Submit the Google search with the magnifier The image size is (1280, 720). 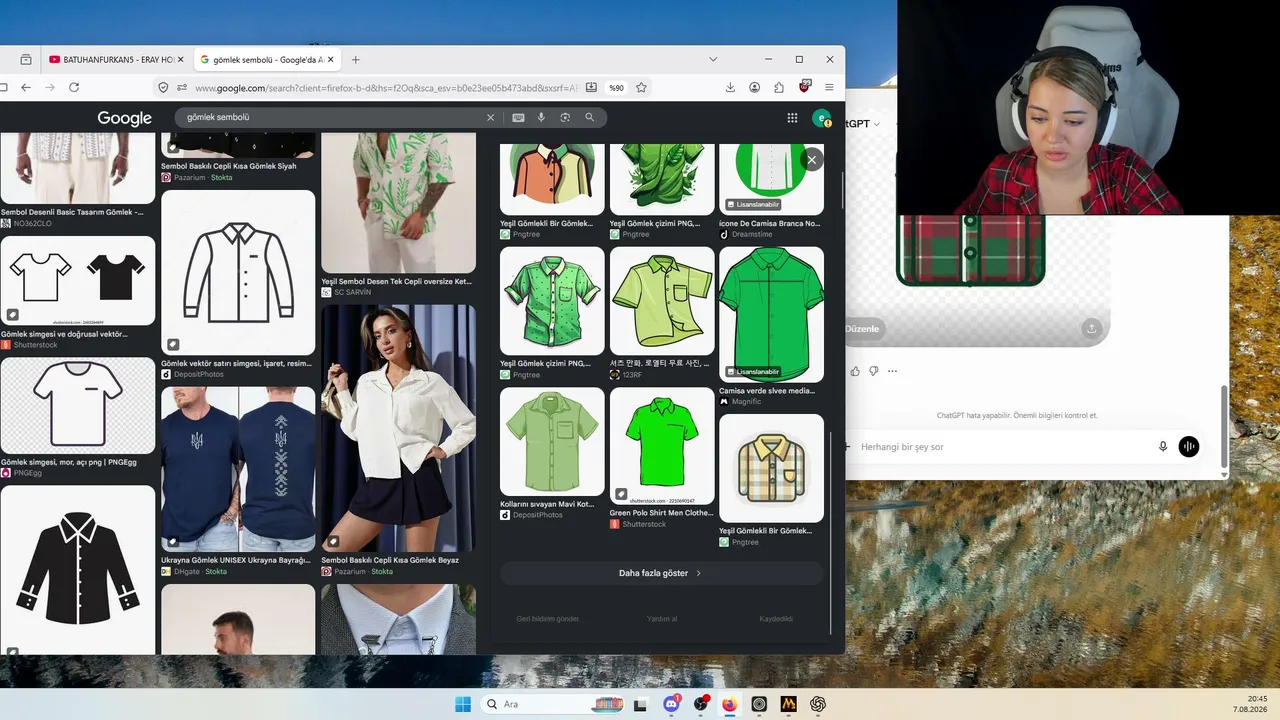click(x=590, y=118)
